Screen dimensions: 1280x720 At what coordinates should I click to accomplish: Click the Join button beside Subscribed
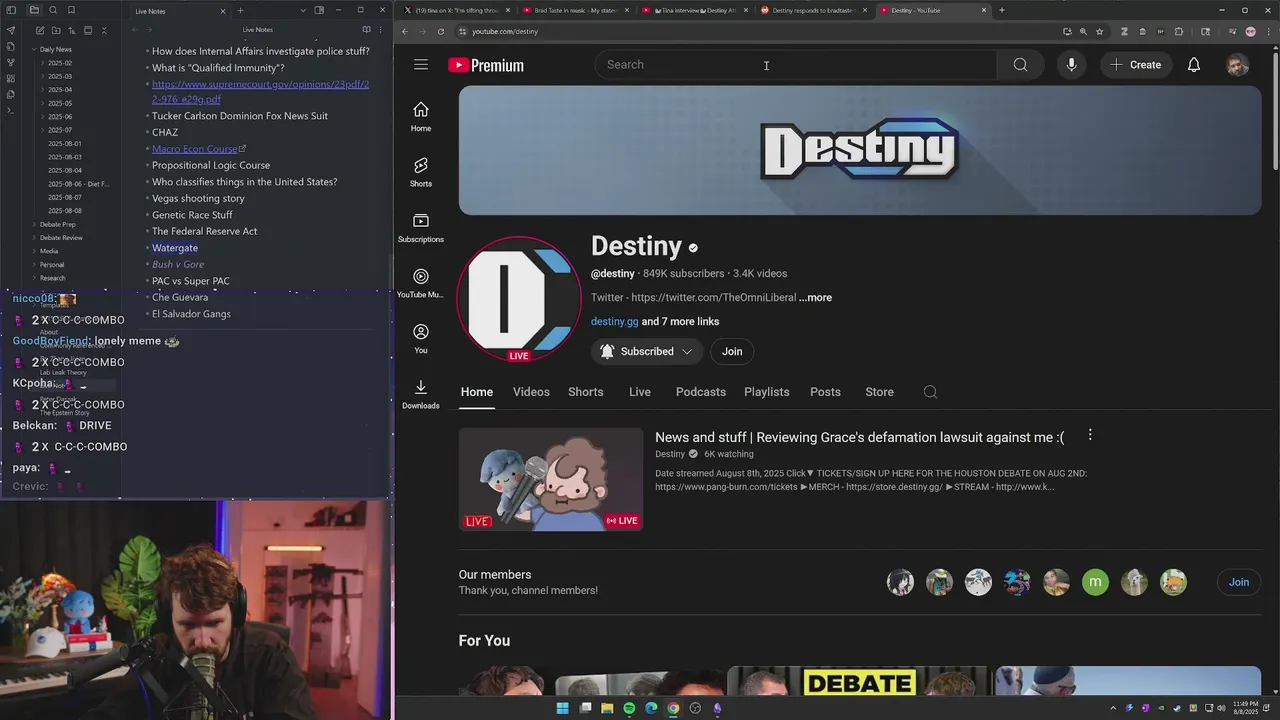point(732,351)
